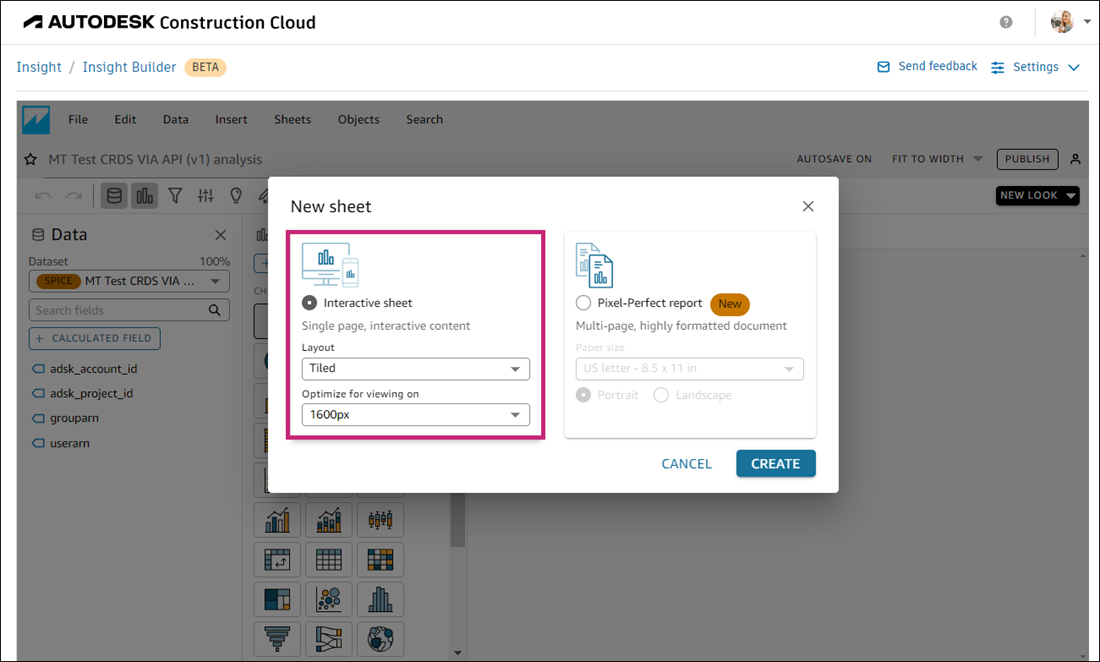
Task: Click the parameters sliders toolbar icon
Action: [206, 195]
